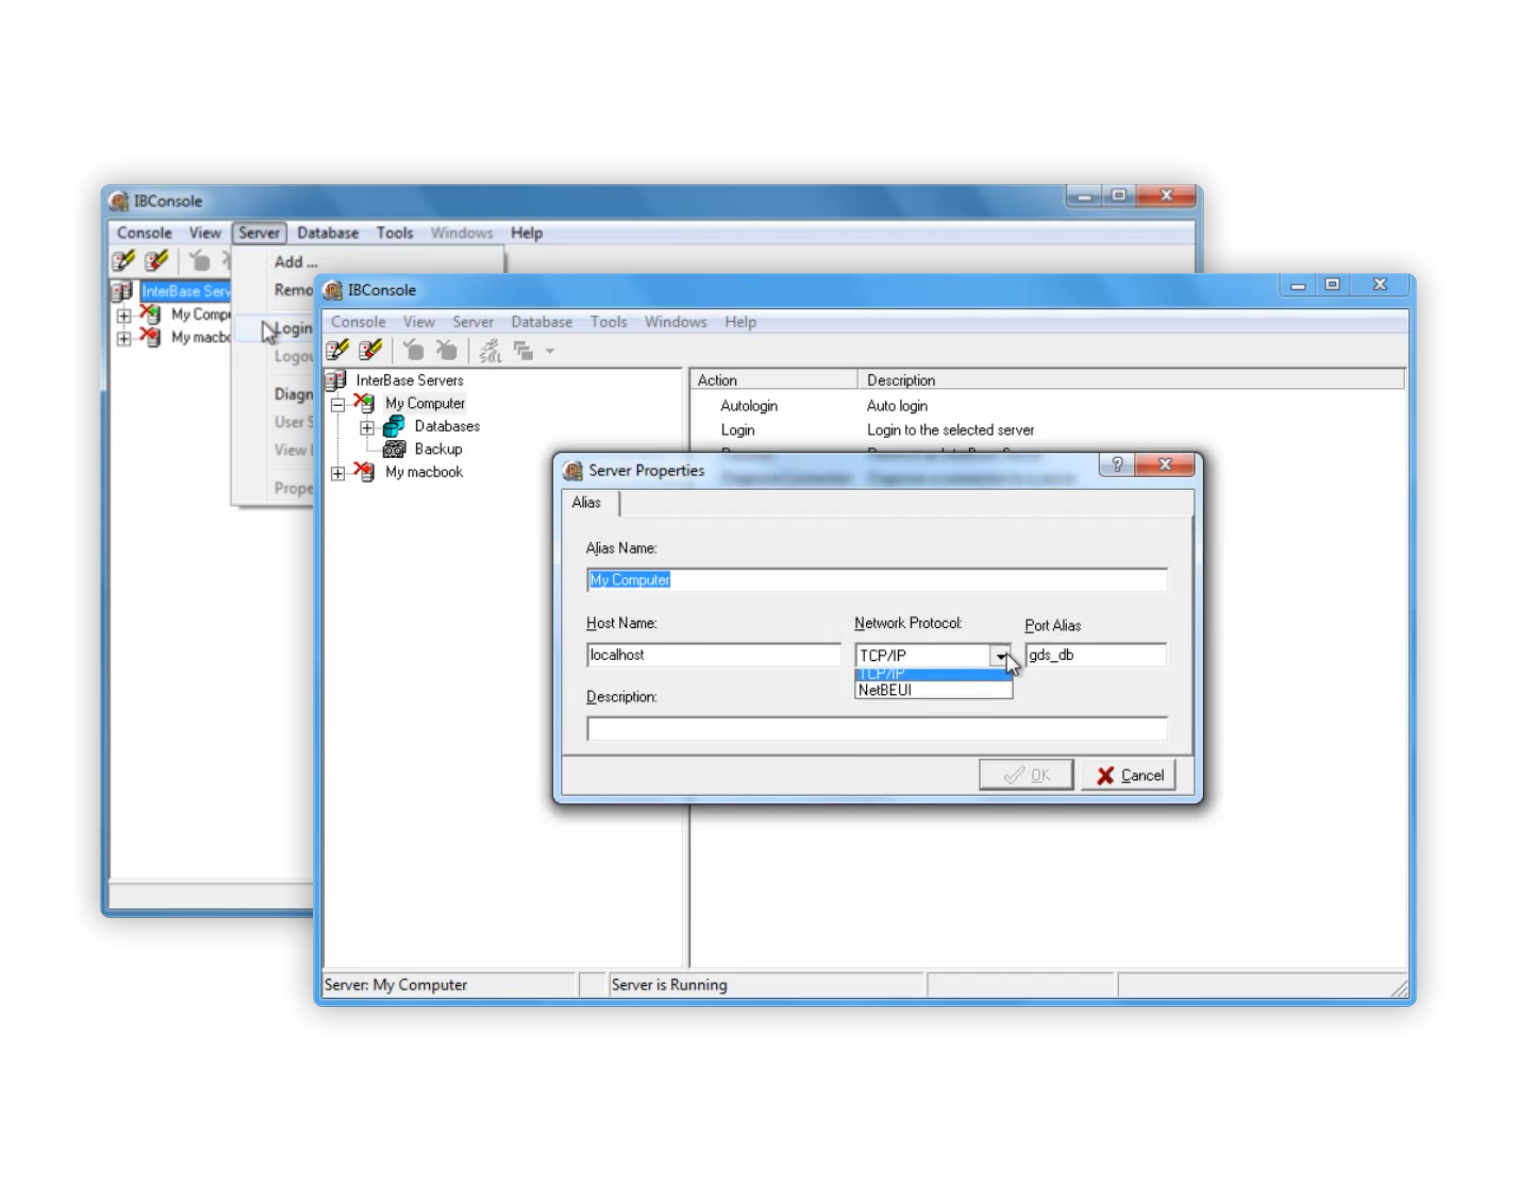Click the Databases cylinder icon

click(394, 426)
